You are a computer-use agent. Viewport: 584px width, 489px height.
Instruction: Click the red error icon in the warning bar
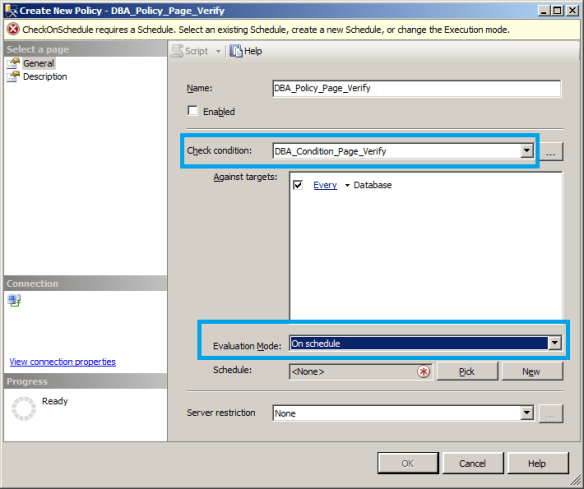(13, 29)
